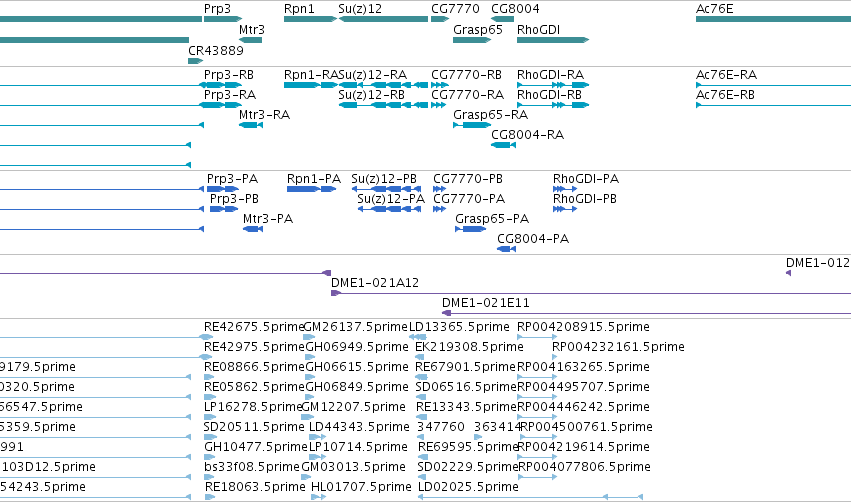Viewport: 851px width, 502px height.
Task: Select transcript RhoGDI-RB
Action: click(549, 95)
